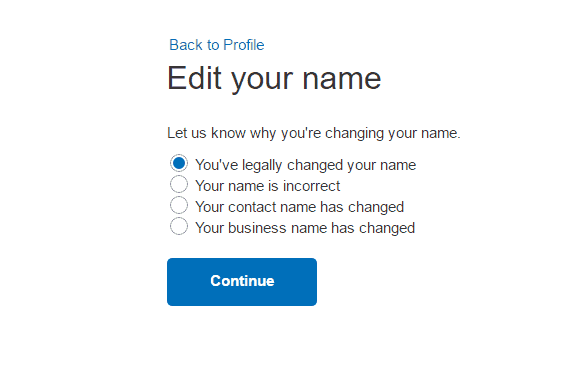Click the 'You've legally changed your name' label text
Viewport: 574px width, 366px height.
[306, 165]
